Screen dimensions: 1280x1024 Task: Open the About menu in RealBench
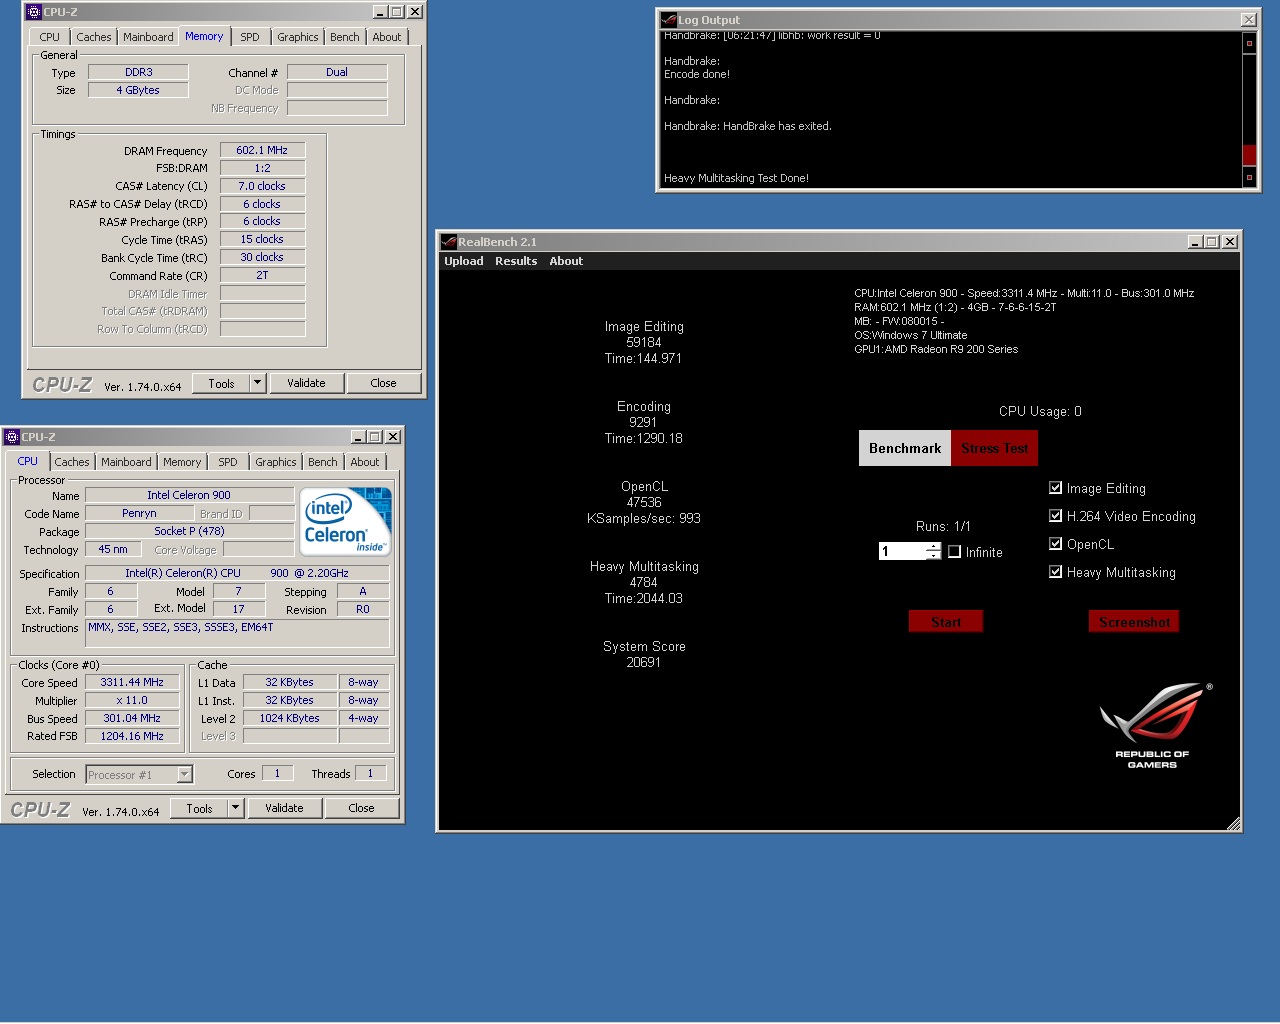(x=566, y=261)
